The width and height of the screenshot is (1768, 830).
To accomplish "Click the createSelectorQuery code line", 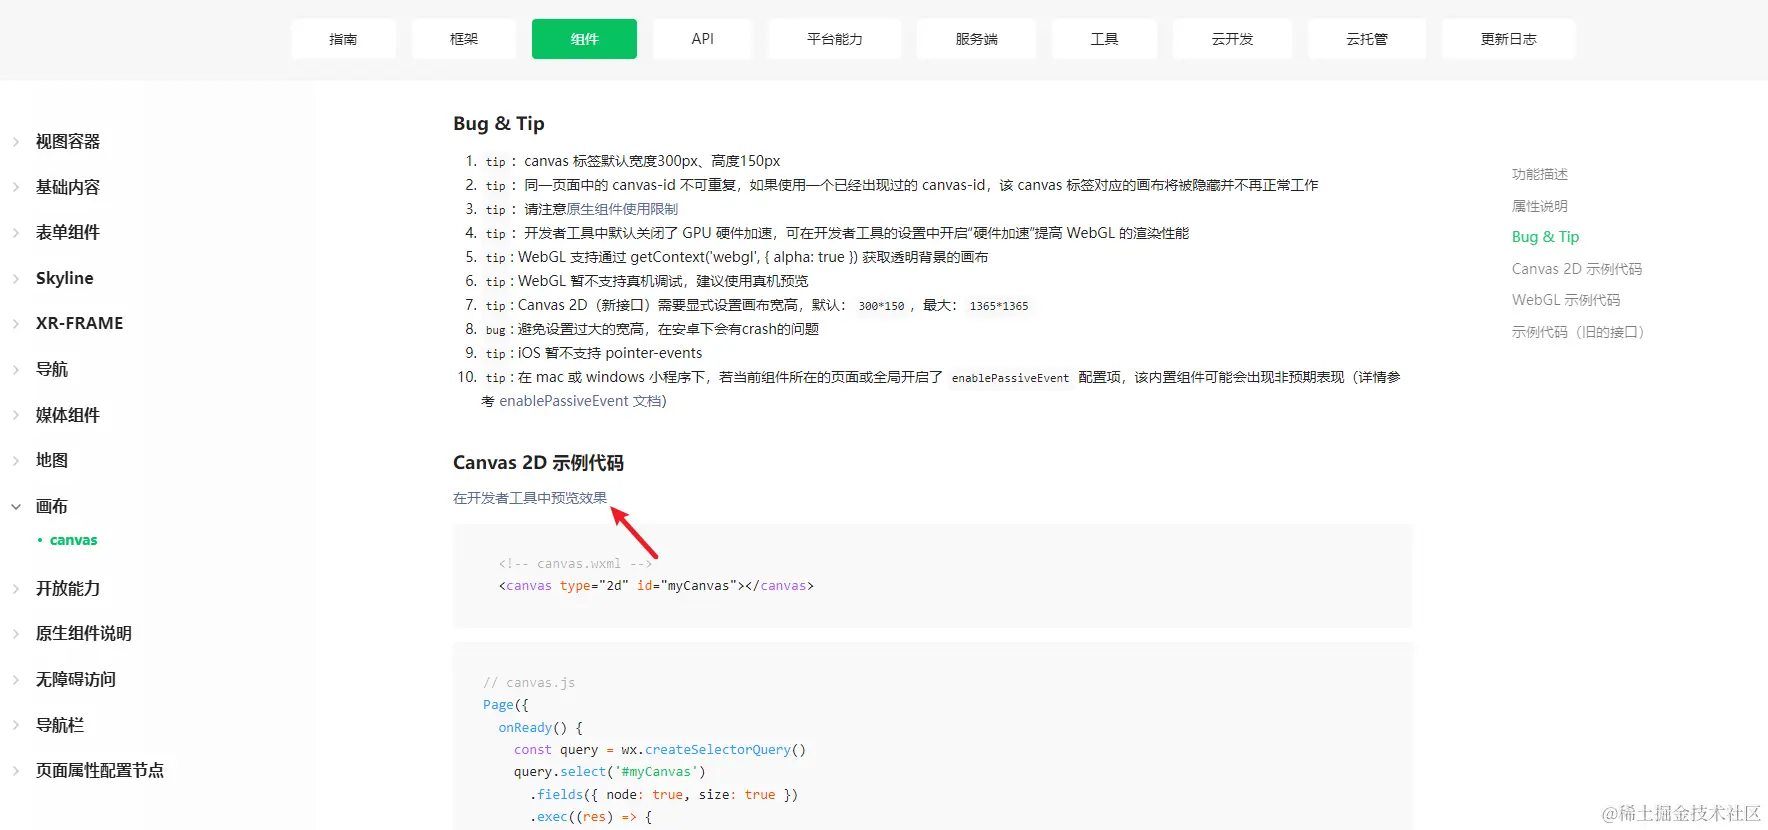I will pyautogui.click(x=660, y=750).
